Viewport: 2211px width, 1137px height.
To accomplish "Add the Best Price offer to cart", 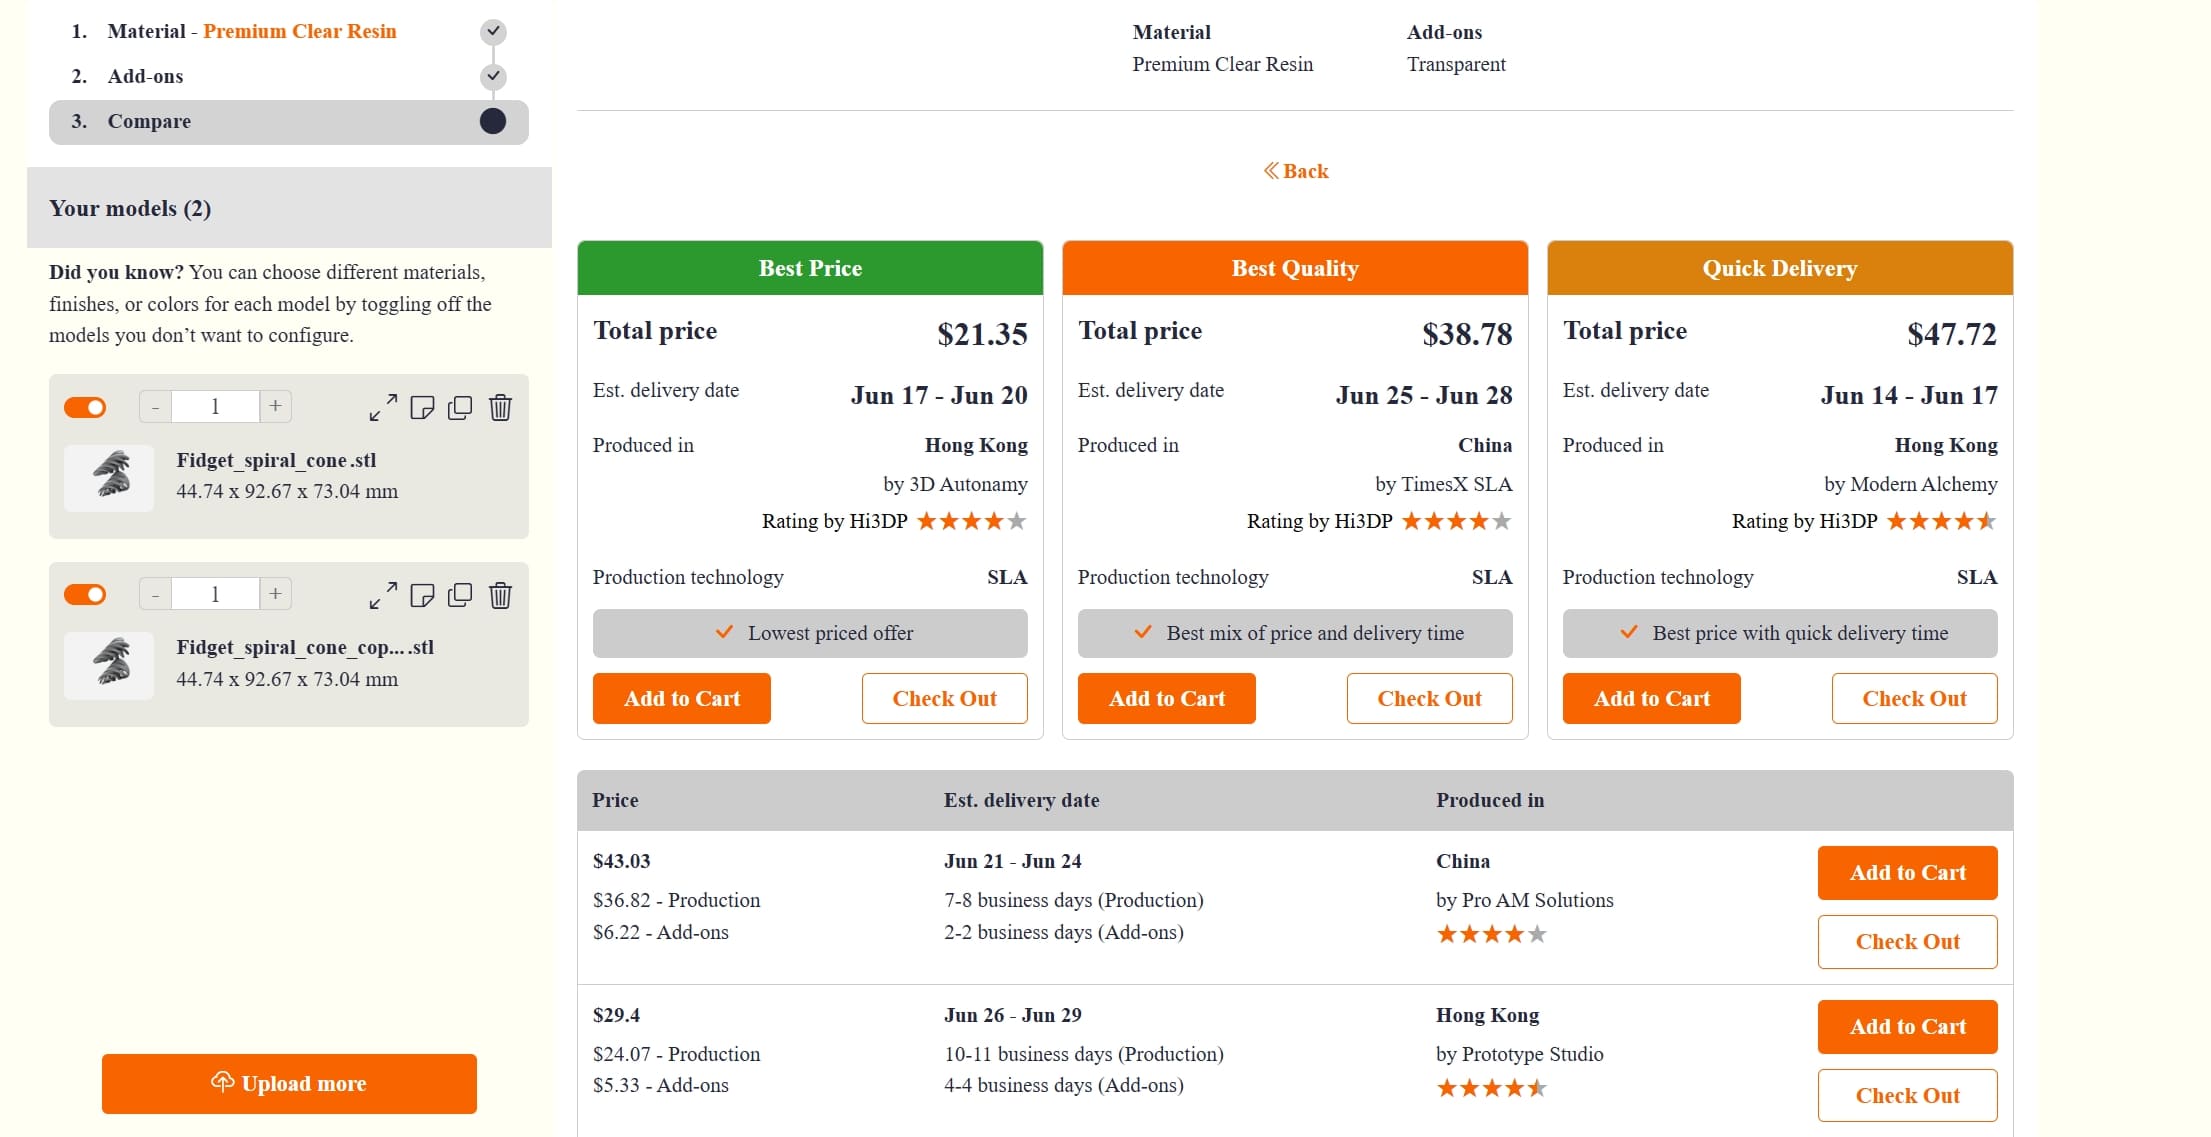I will 681,698.
